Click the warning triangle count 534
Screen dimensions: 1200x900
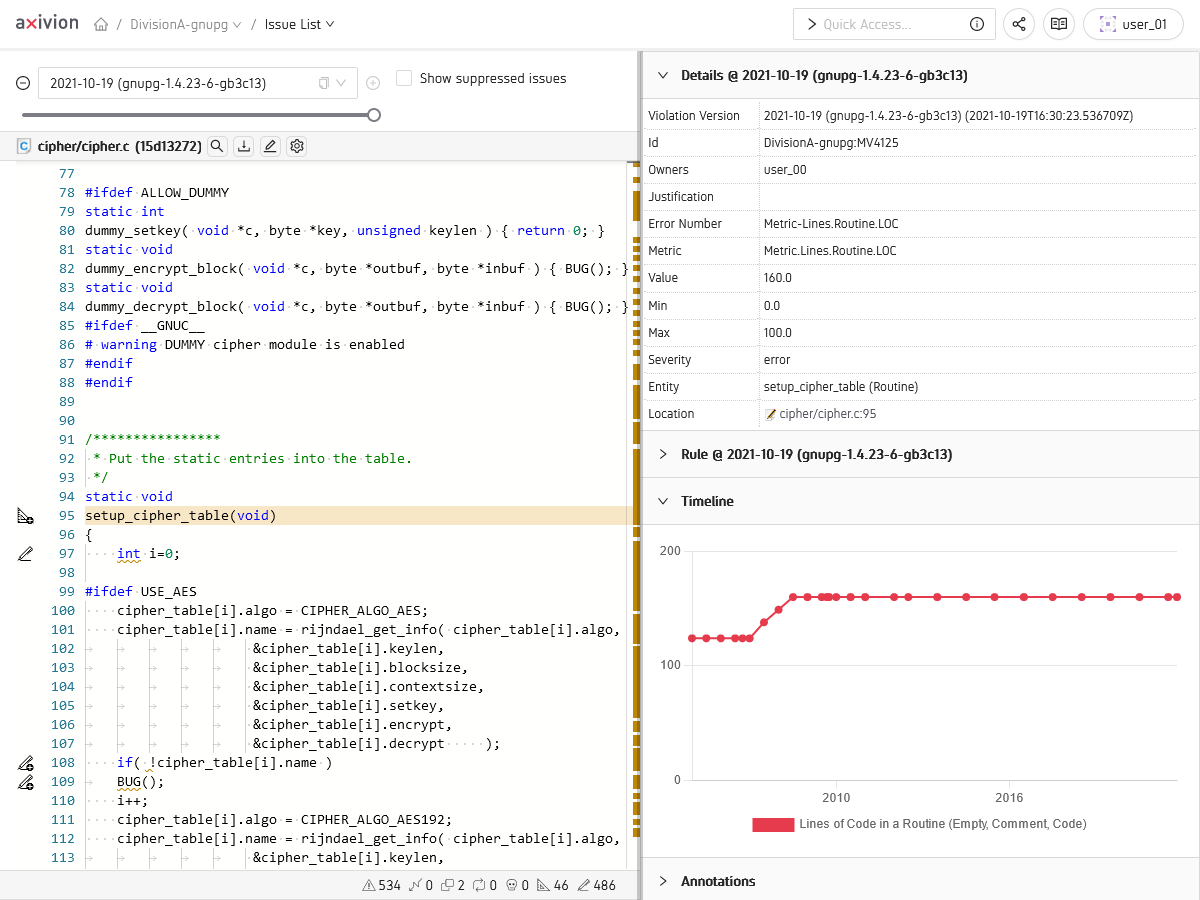(381, 885)
